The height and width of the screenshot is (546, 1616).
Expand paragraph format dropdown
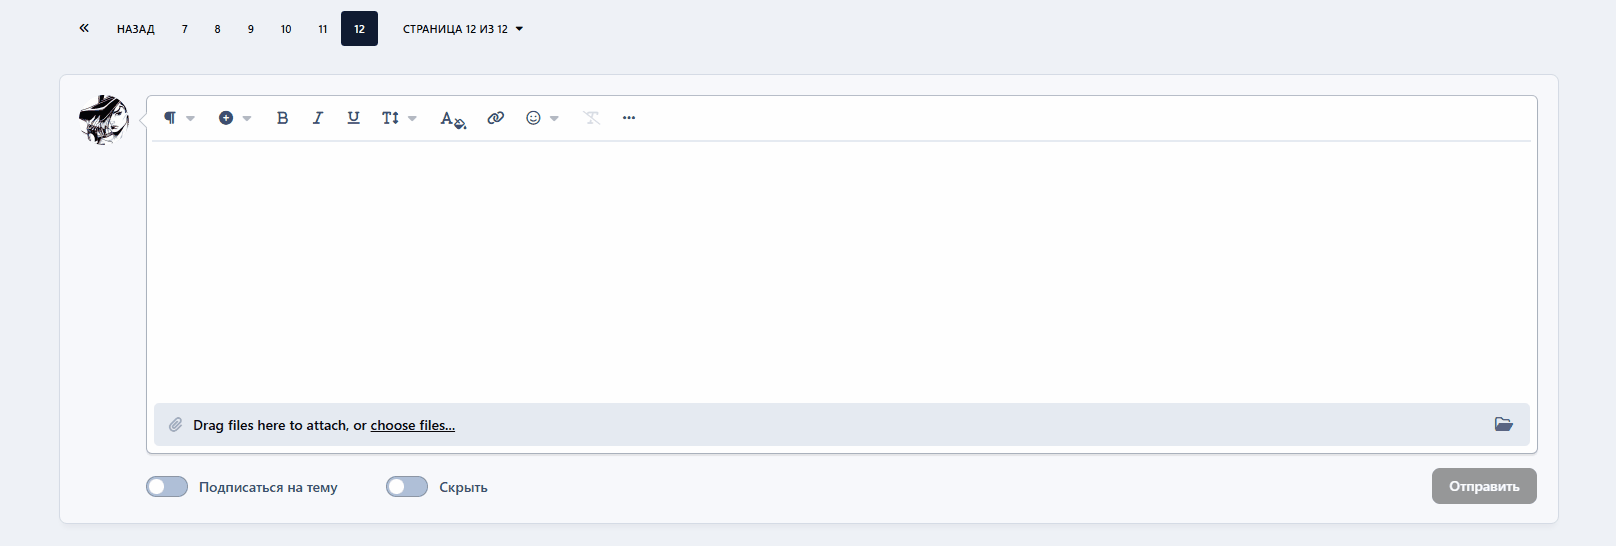pyautogui.click(x=179, y=118)
